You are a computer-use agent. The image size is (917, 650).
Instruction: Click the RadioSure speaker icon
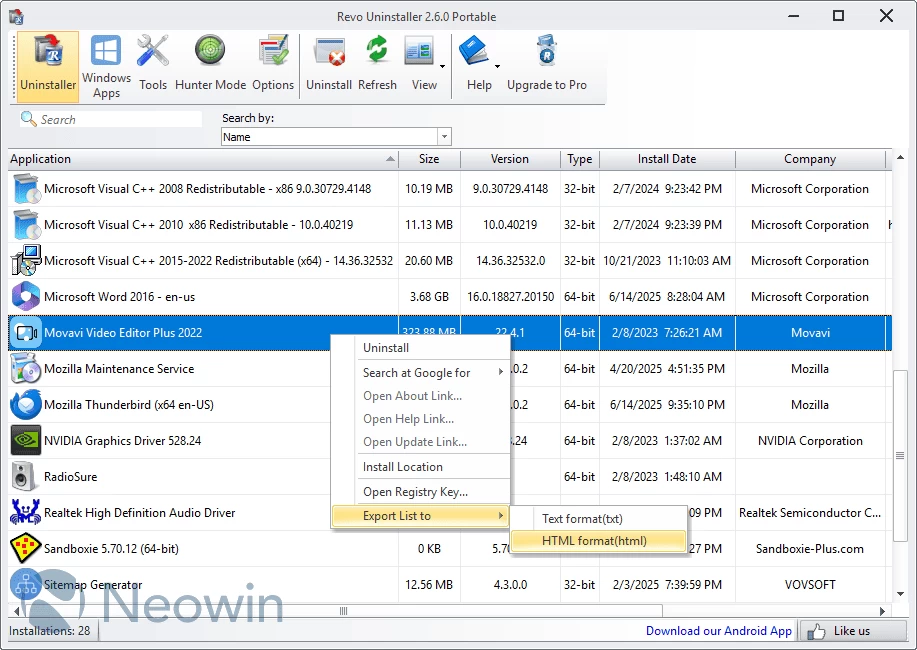(x=23, y=477)
